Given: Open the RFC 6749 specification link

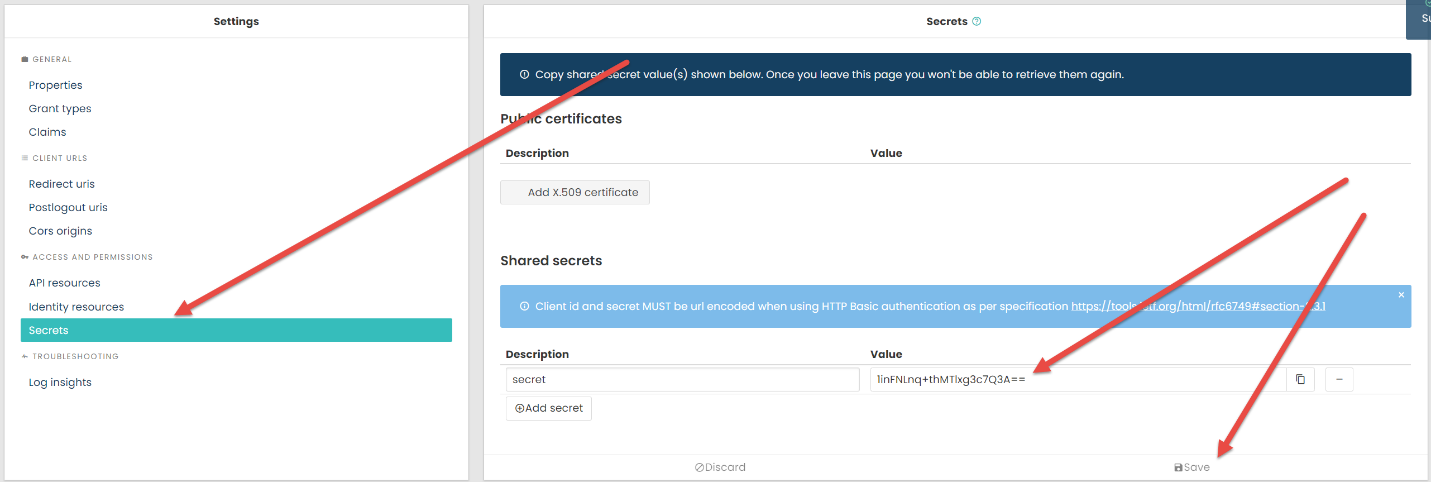Looking at the screenshot, I should 1198,306.
